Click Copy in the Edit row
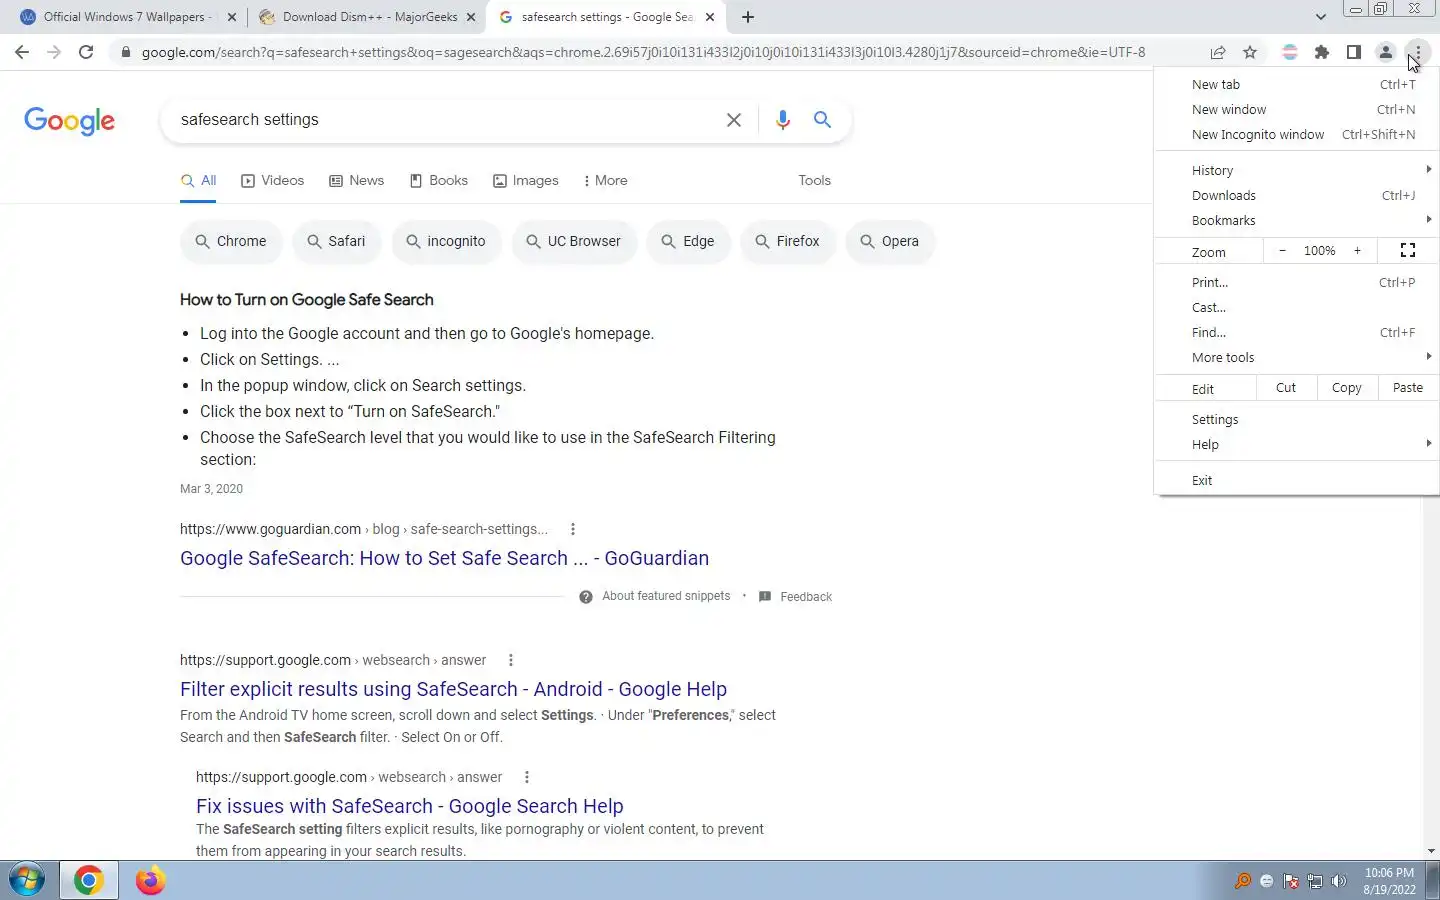The height and width of the screenshot is (900, 1440). coord(1347,388)
